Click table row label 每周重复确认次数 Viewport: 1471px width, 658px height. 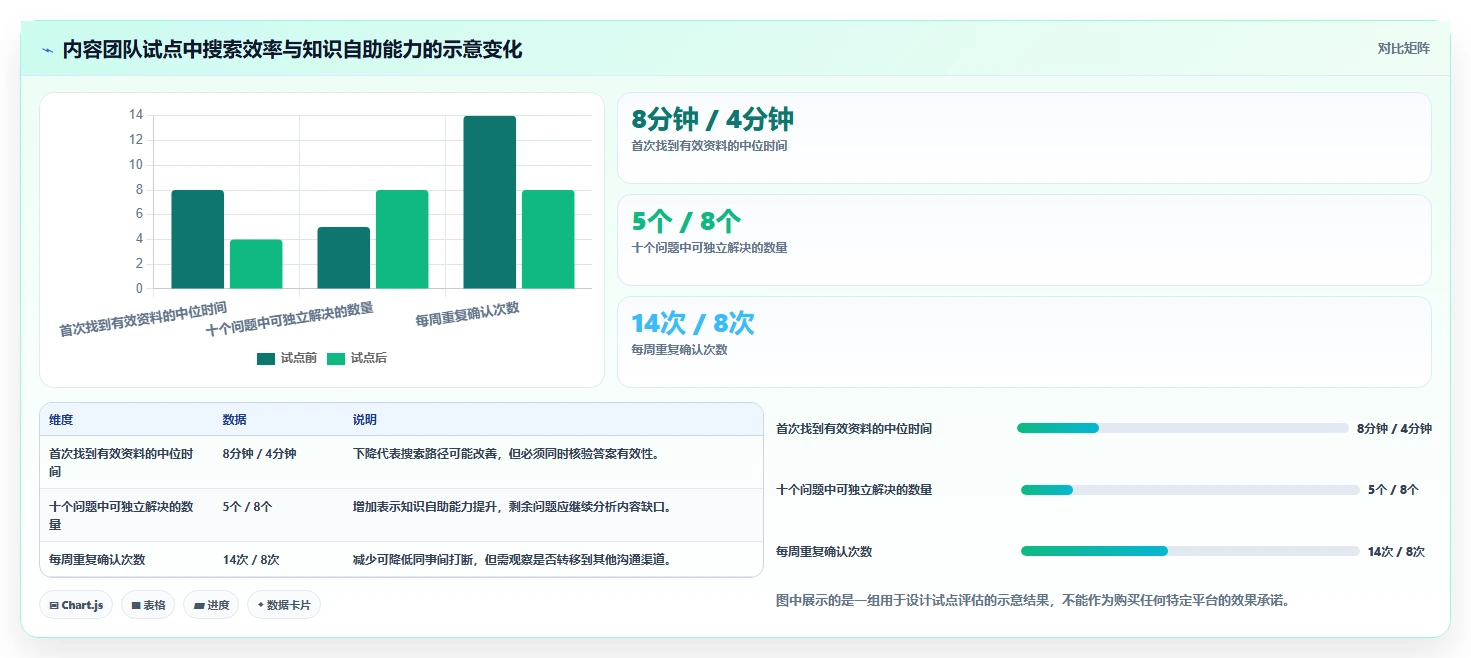click(x=97, y=559)
